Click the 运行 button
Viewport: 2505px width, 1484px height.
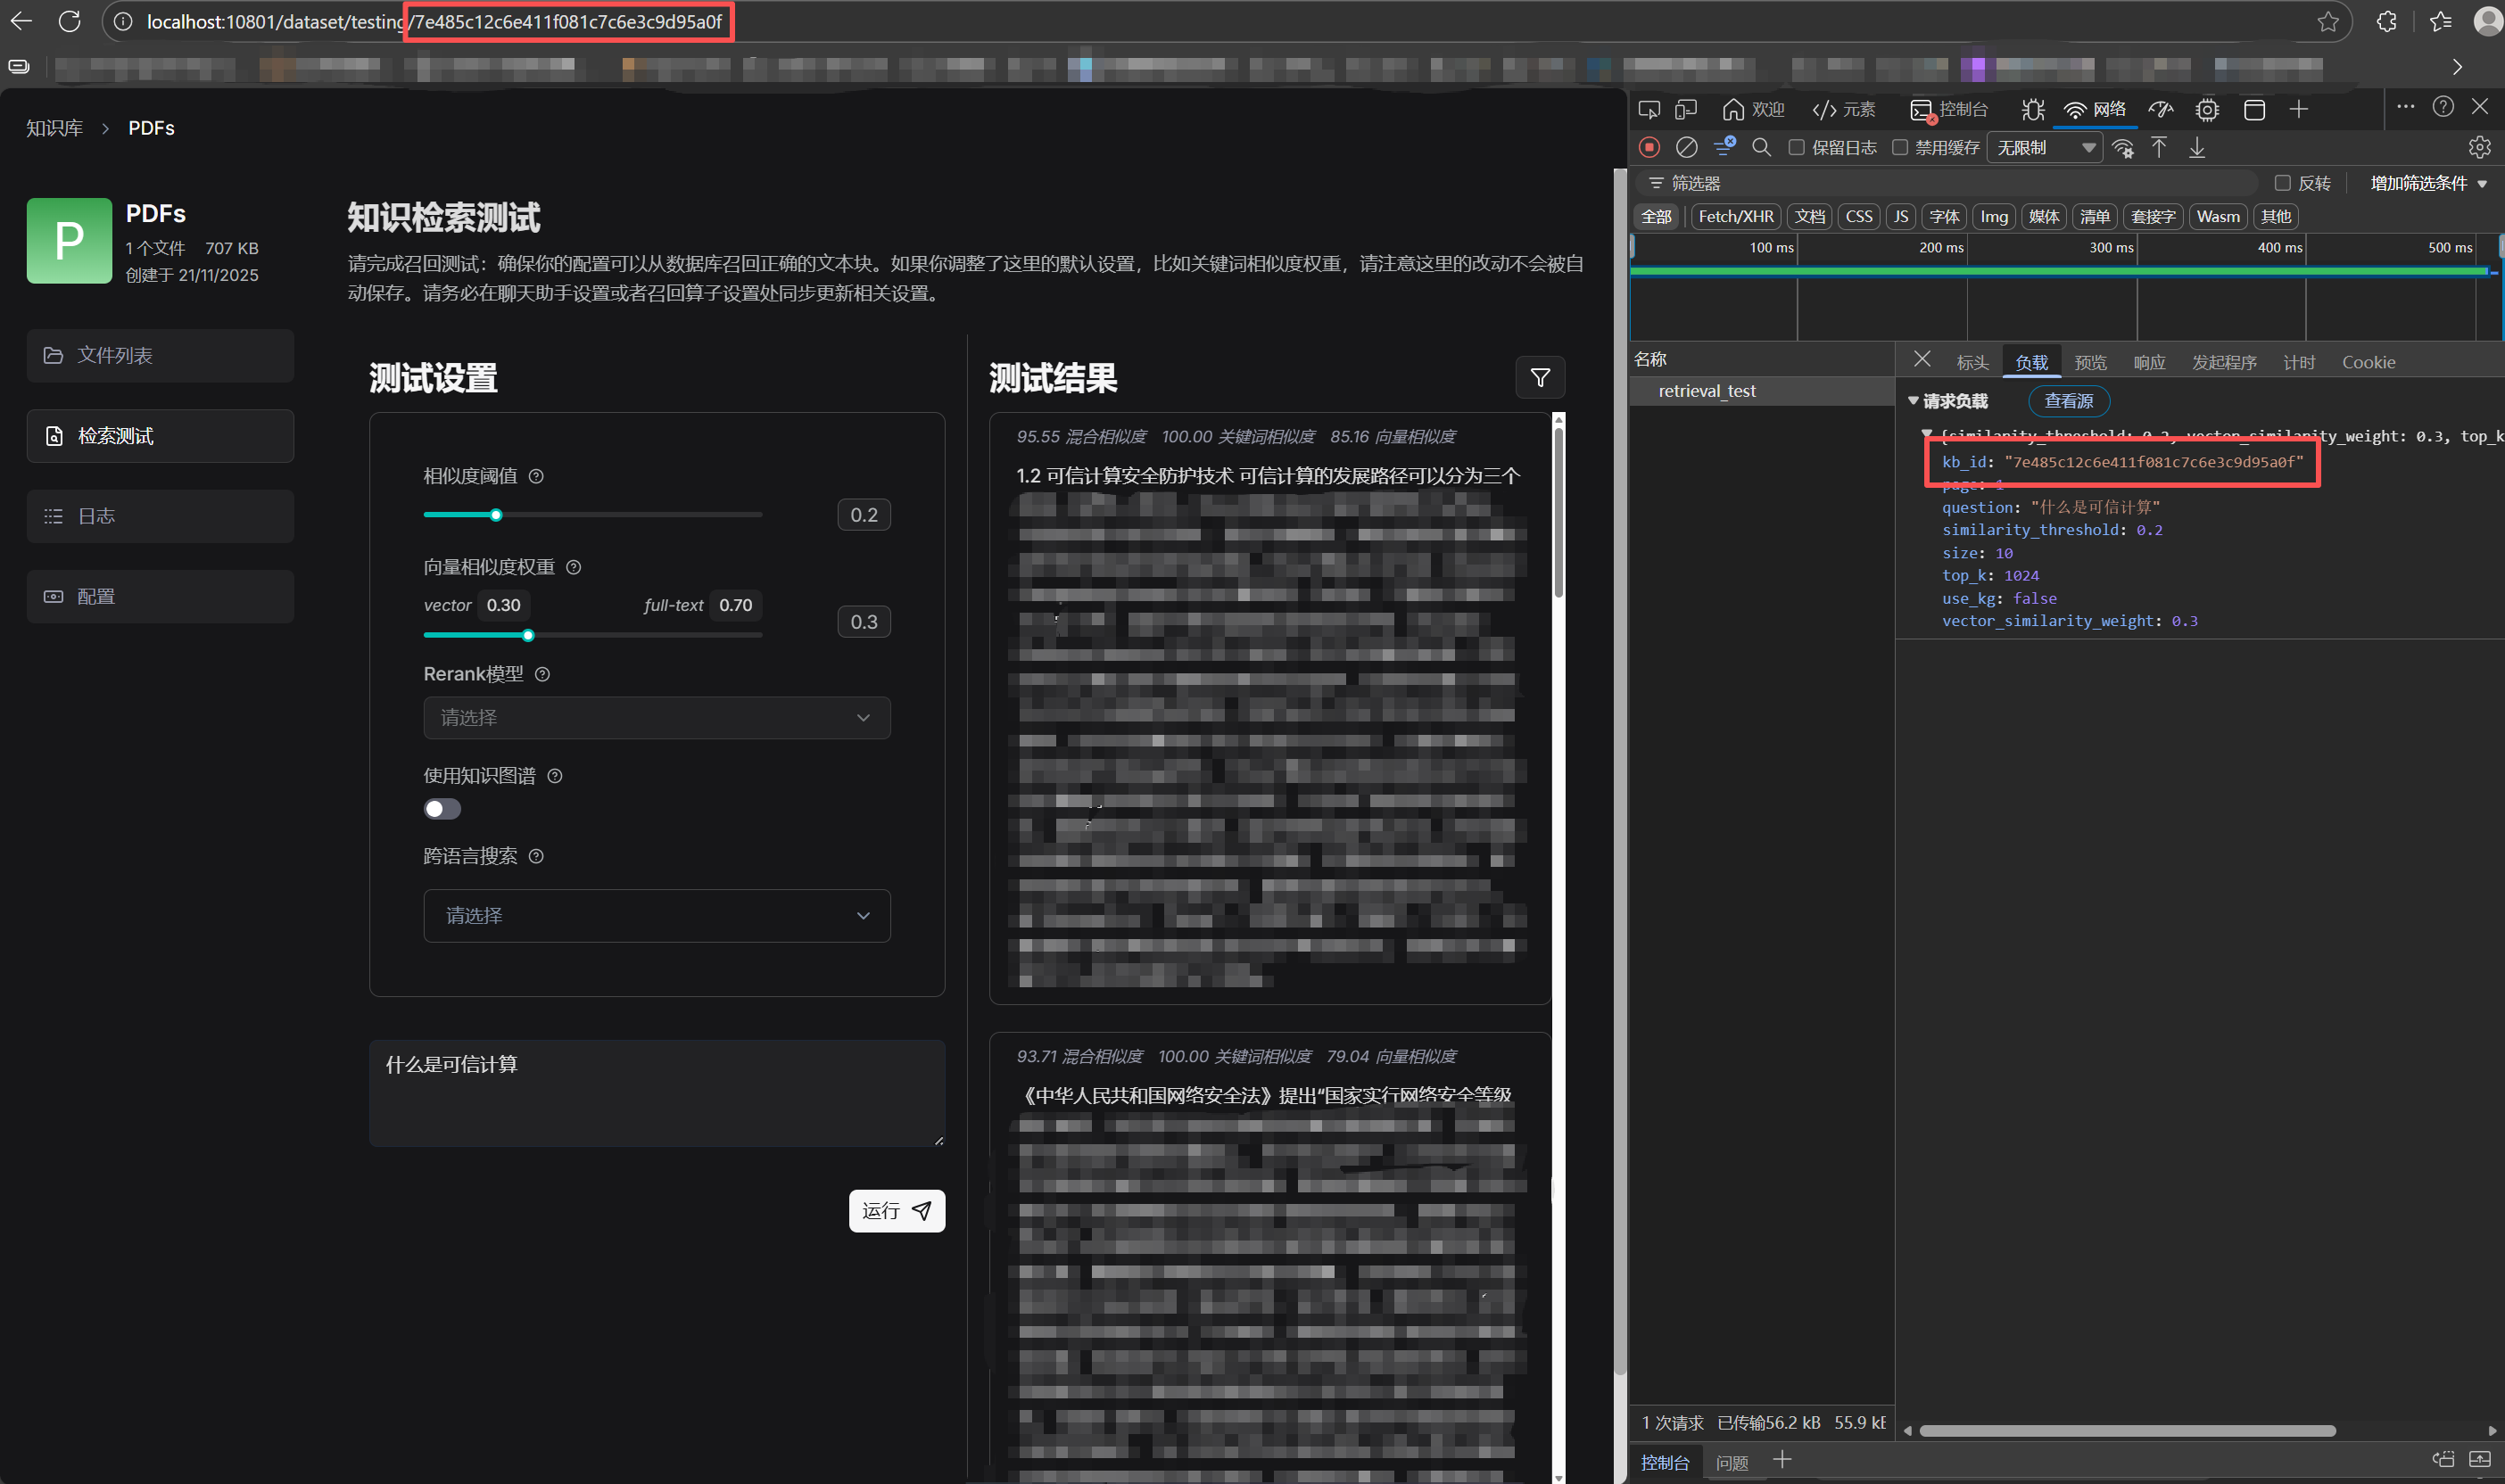[x=896, y=1210]
